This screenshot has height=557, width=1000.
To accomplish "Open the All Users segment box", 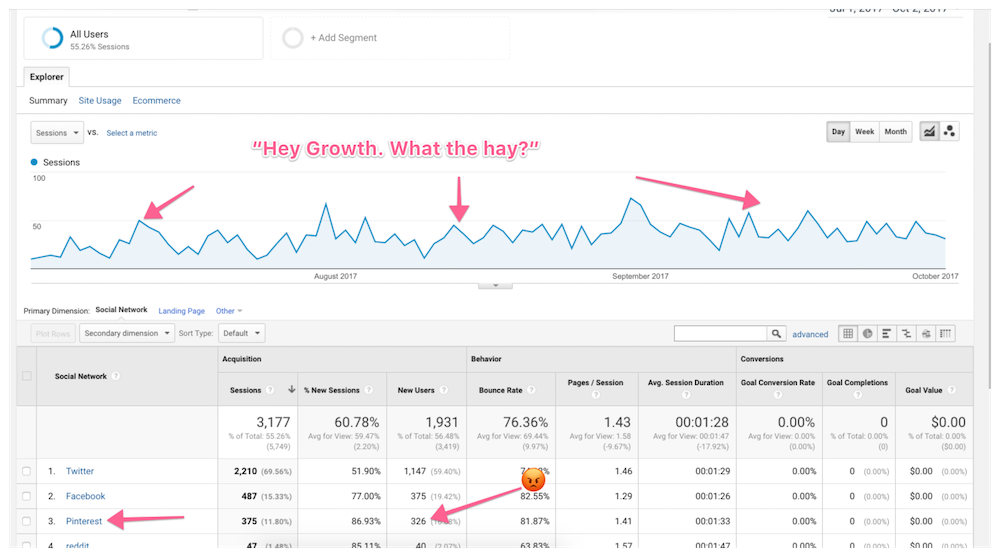I will pyautogui.click(x=143, y=38).
